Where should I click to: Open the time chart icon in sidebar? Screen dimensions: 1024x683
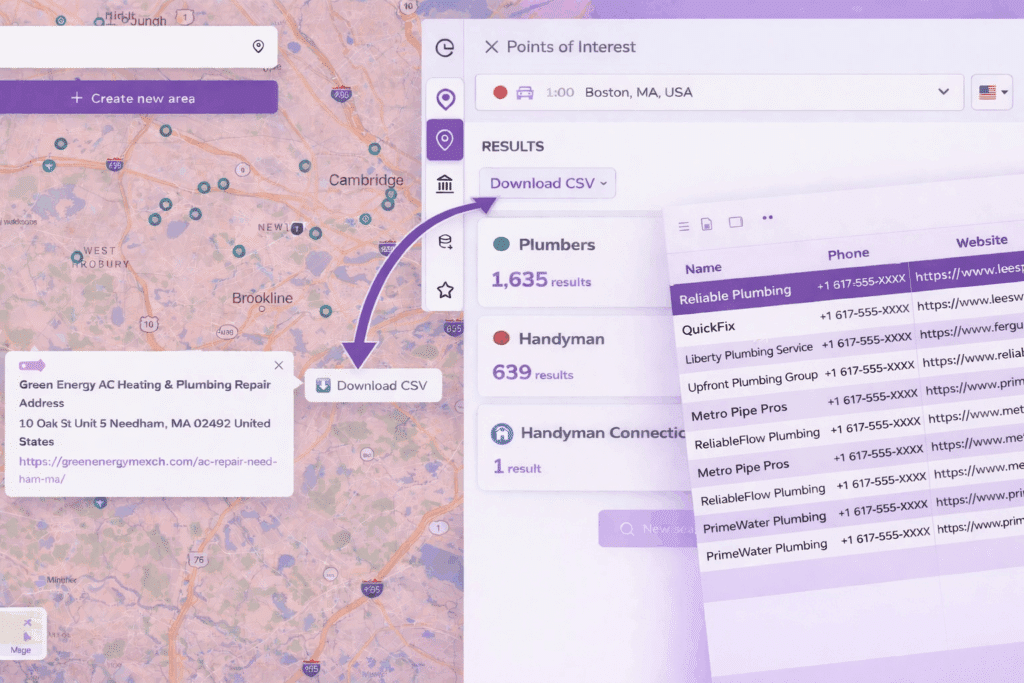coord(445,48)
